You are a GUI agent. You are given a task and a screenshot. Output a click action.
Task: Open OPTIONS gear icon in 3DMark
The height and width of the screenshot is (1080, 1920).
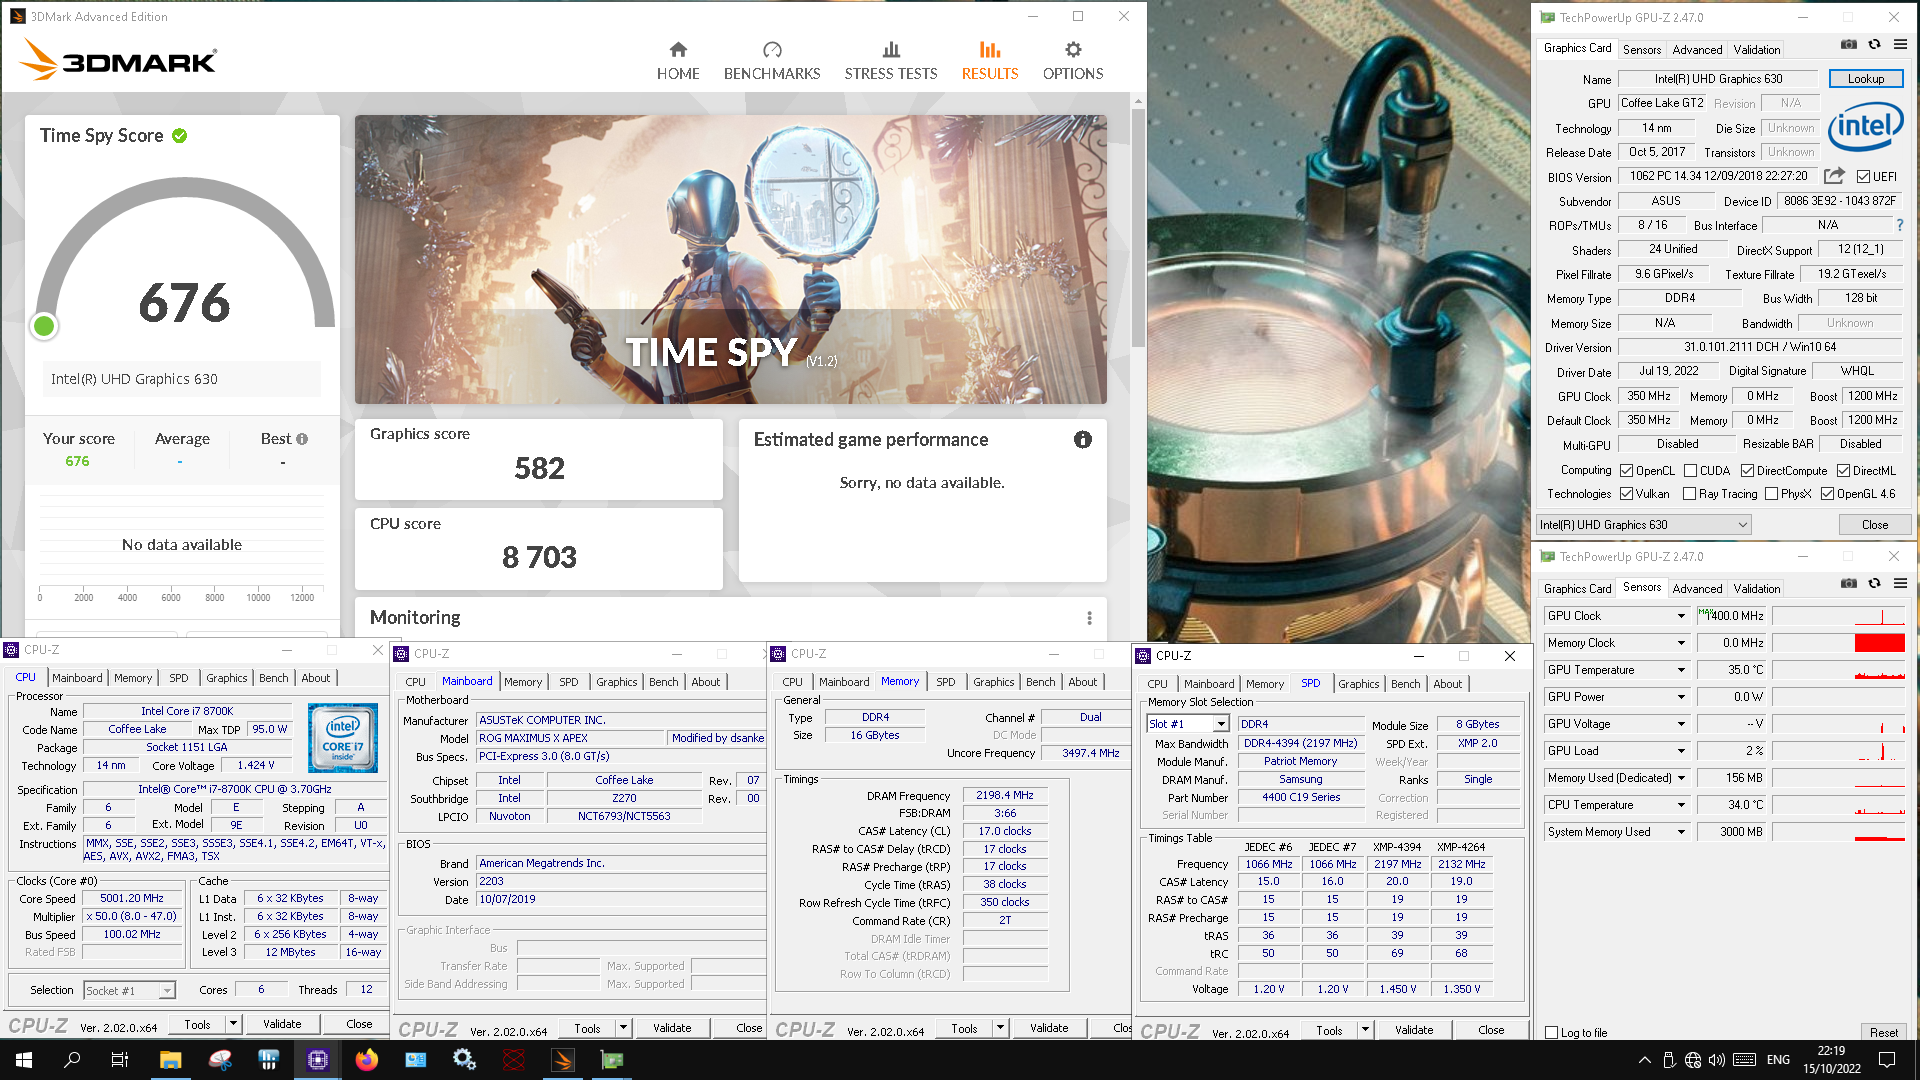(1073, 50)
